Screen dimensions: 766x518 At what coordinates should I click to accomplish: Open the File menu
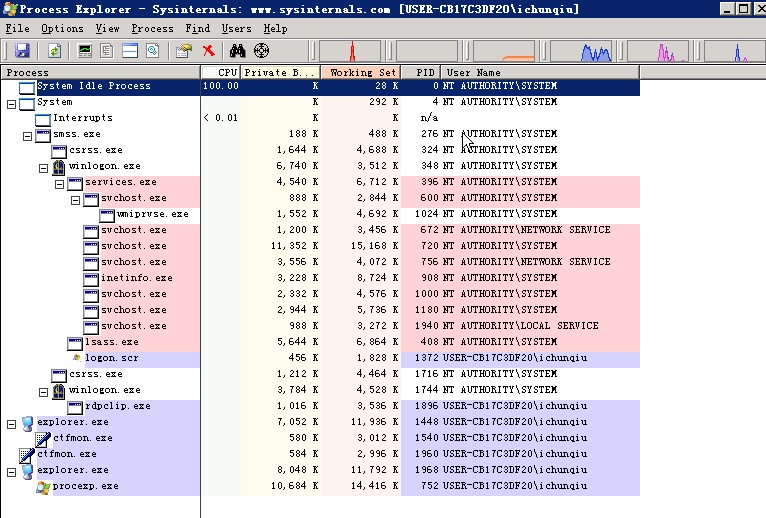18,28
